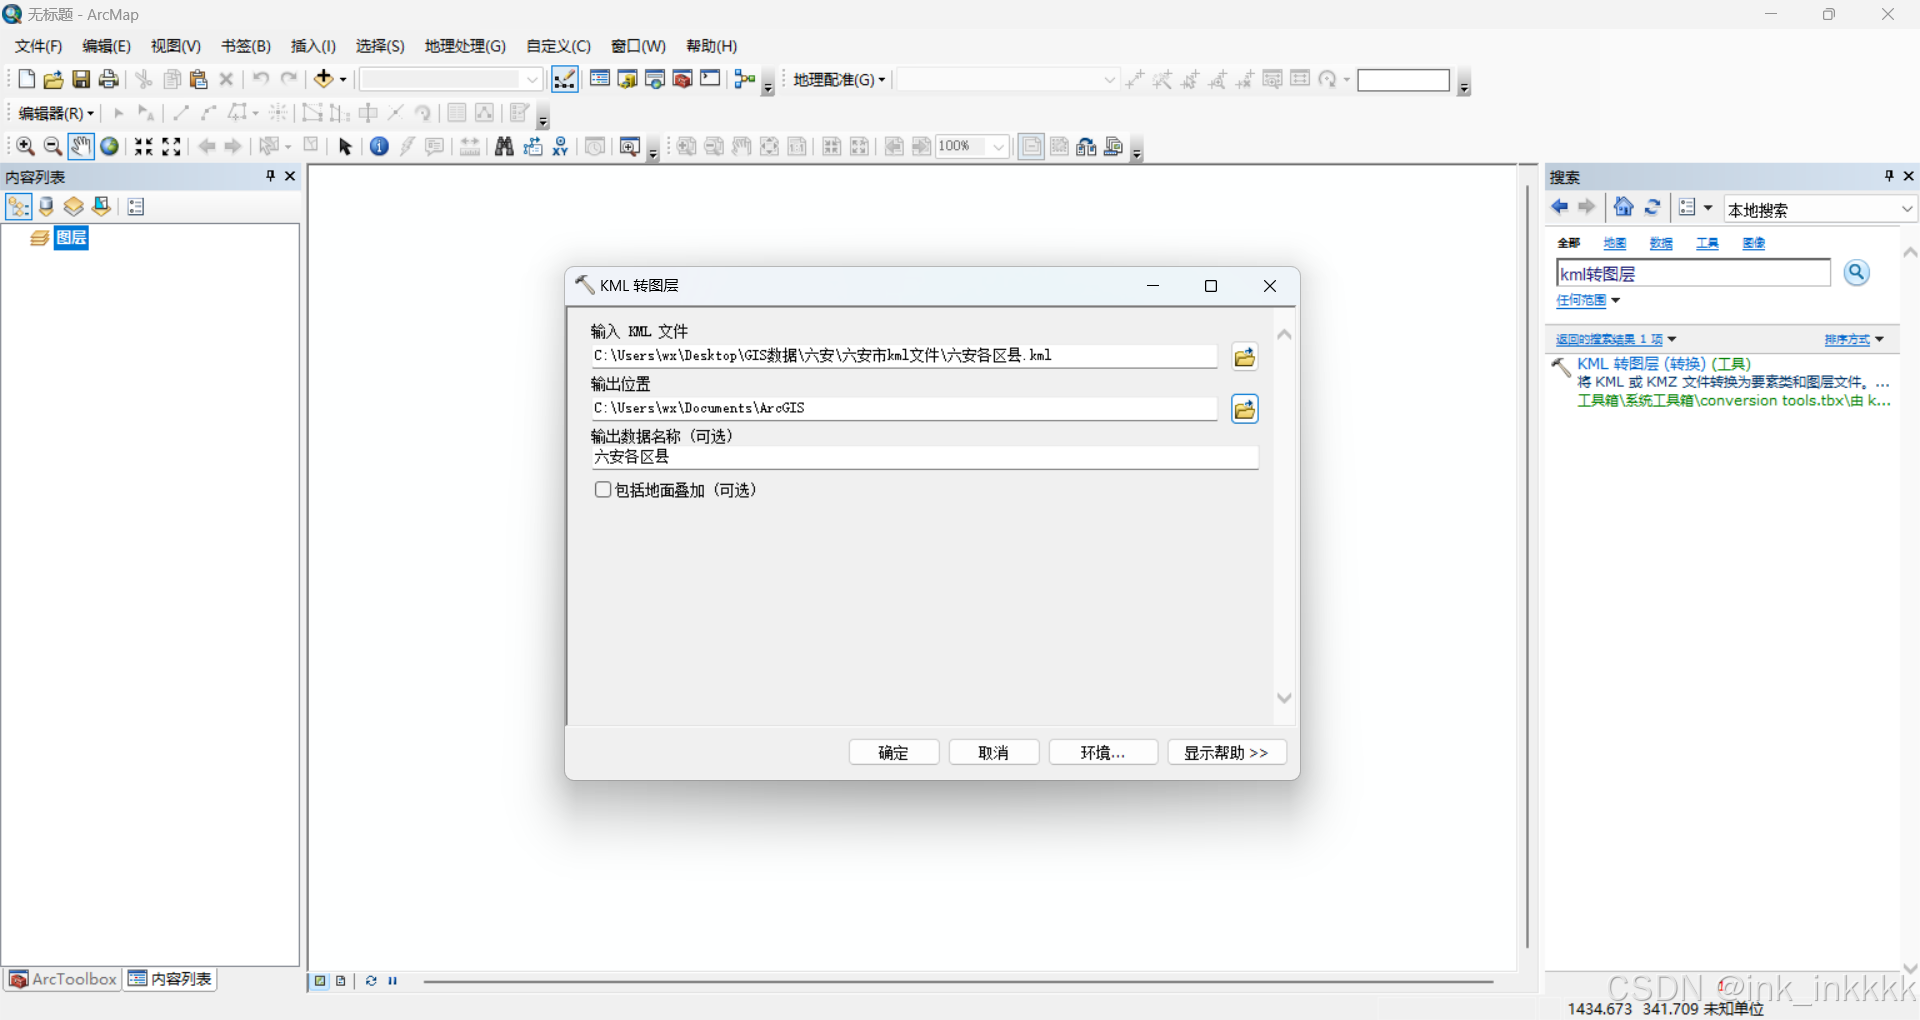
Task: List contents by source
Action: tap(46, 207)
